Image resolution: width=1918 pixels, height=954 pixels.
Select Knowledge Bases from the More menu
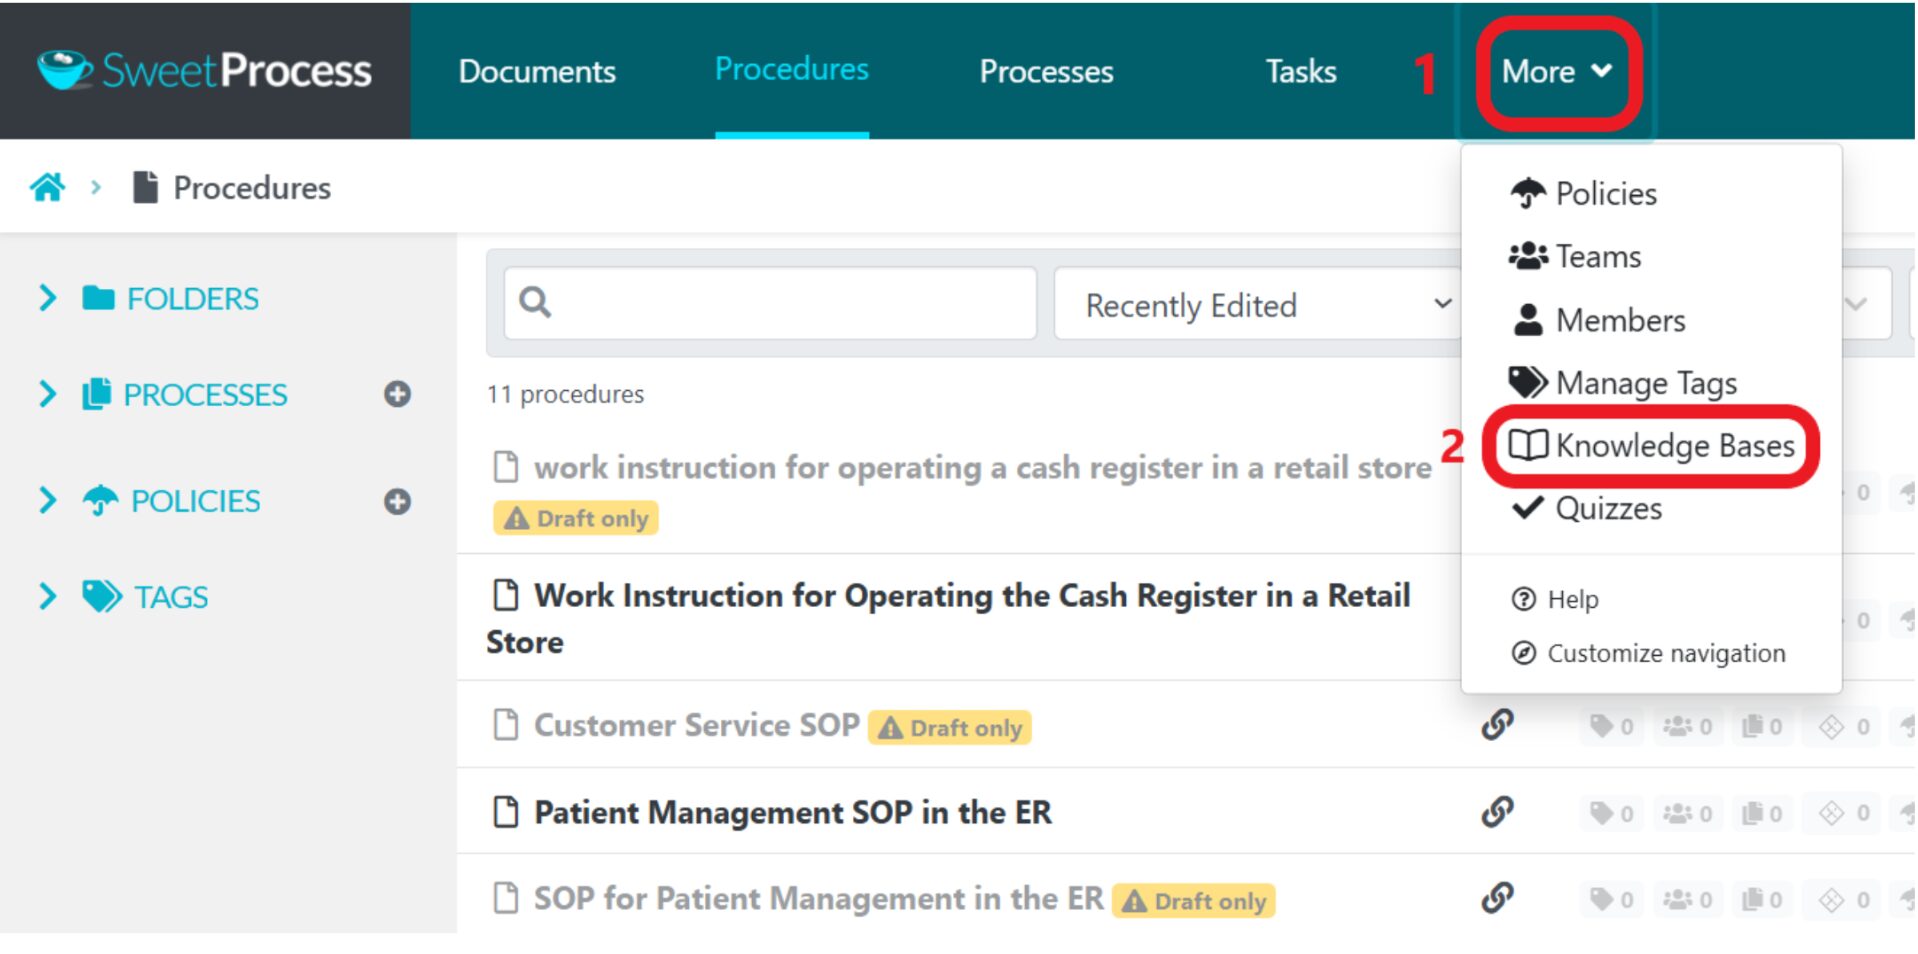(x=1651, y=445)
